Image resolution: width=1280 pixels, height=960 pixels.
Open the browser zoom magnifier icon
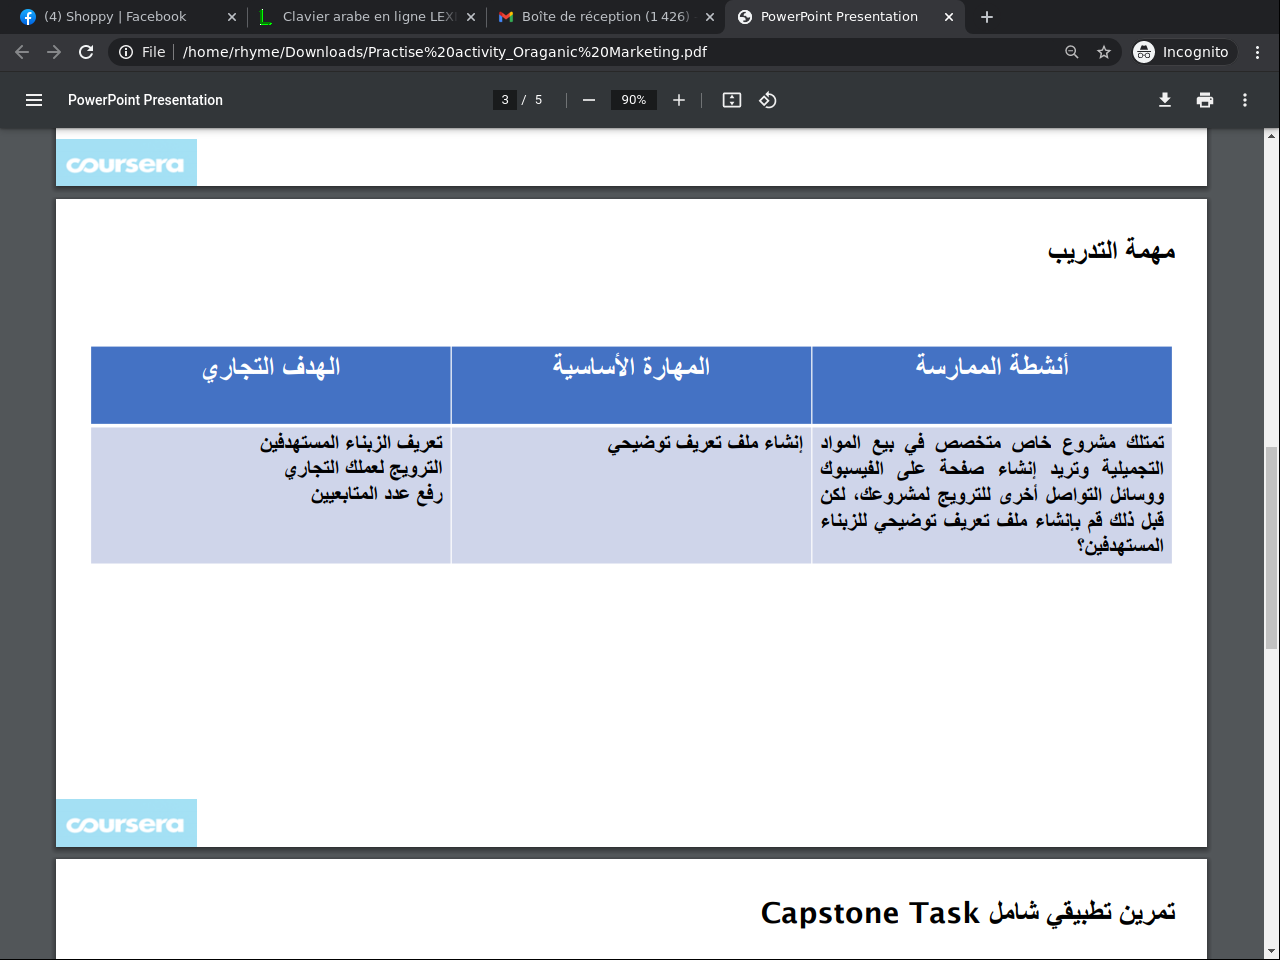(x=1072, y=52)
